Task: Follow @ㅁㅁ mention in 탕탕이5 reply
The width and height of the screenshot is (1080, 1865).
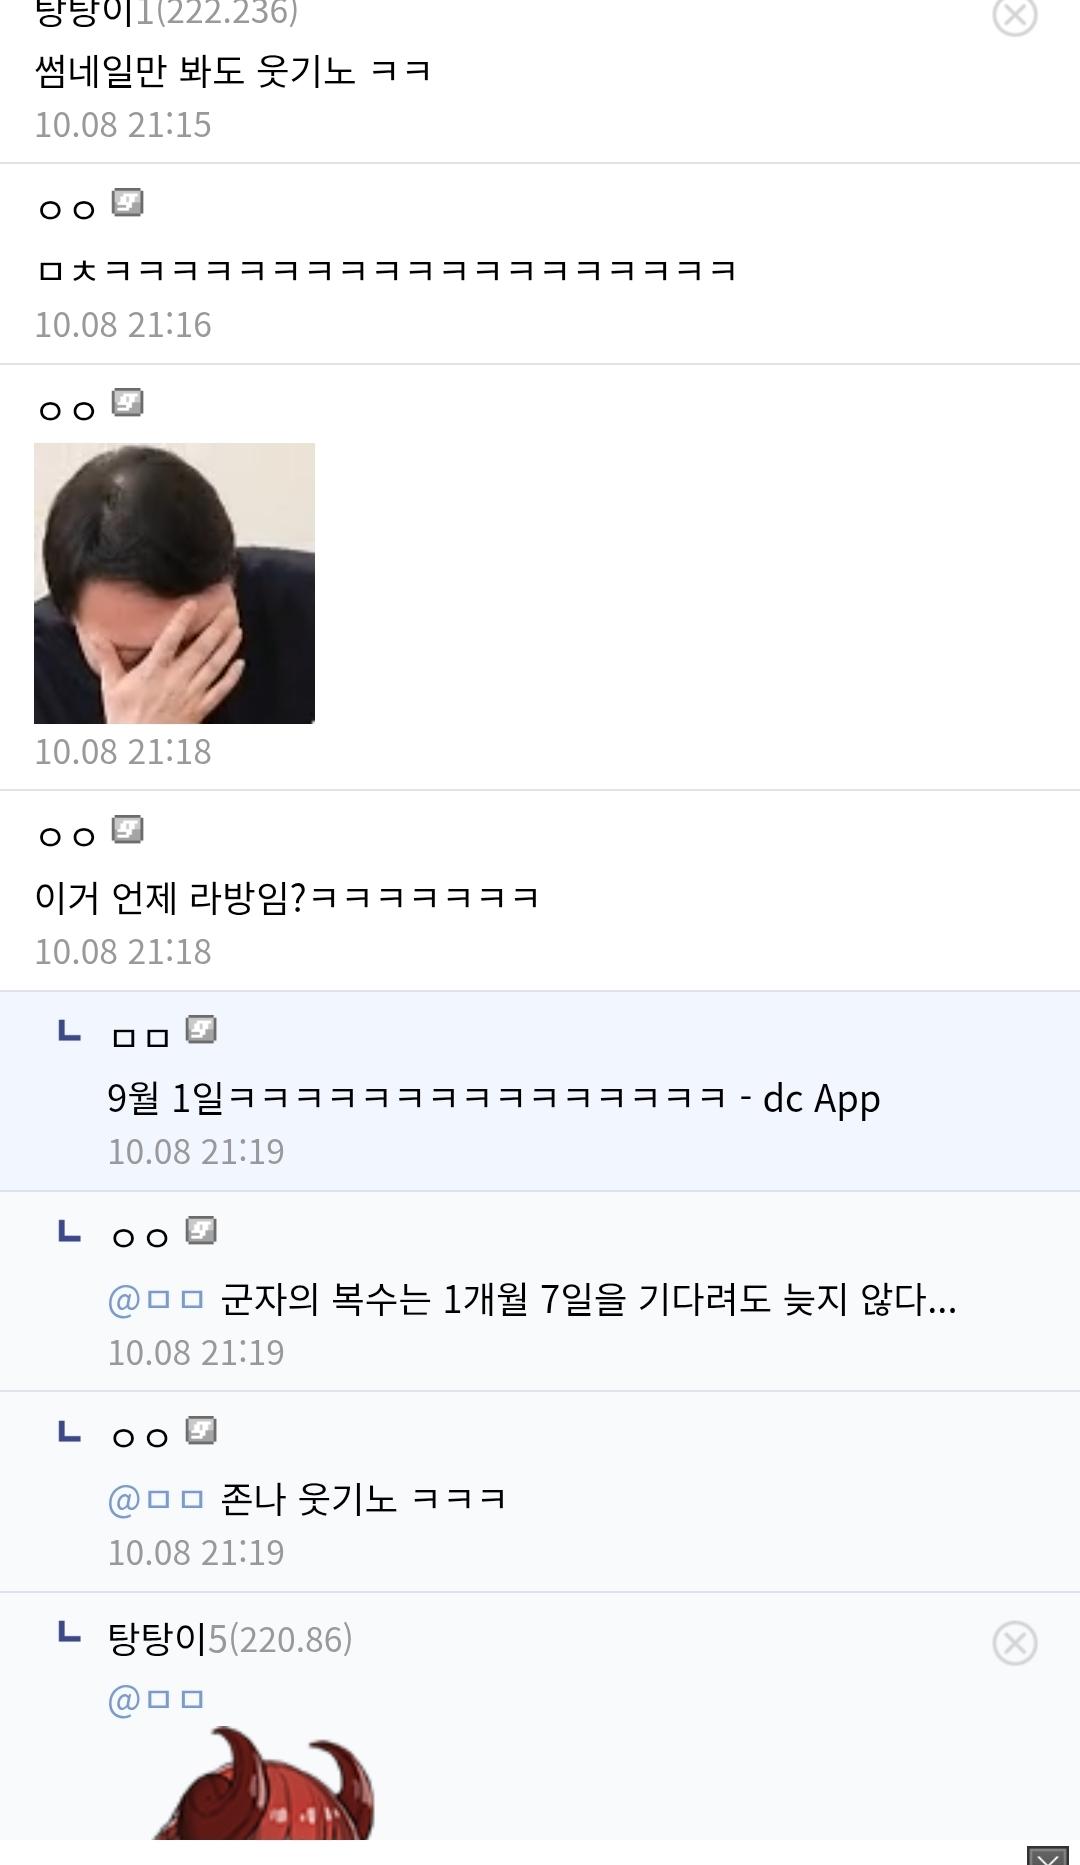Action: click(x=156, y=1699)
